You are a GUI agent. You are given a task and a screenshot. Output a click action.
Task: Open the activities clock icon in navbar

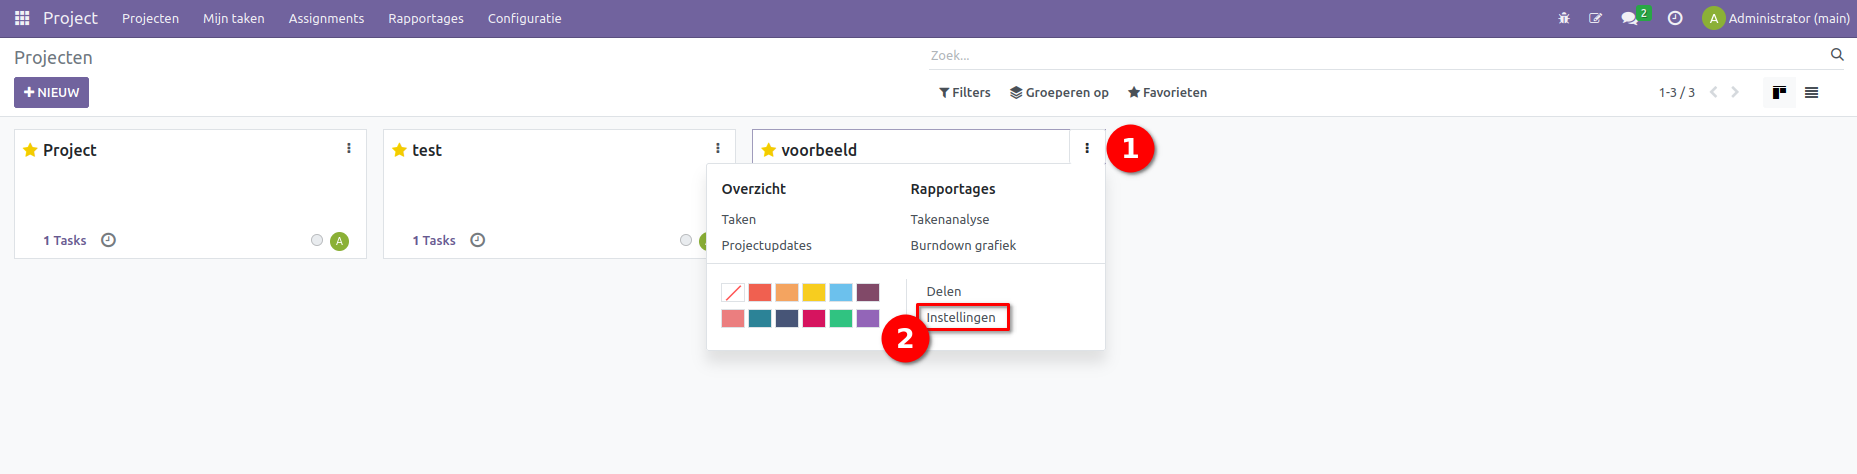(x=1675, y=18)
